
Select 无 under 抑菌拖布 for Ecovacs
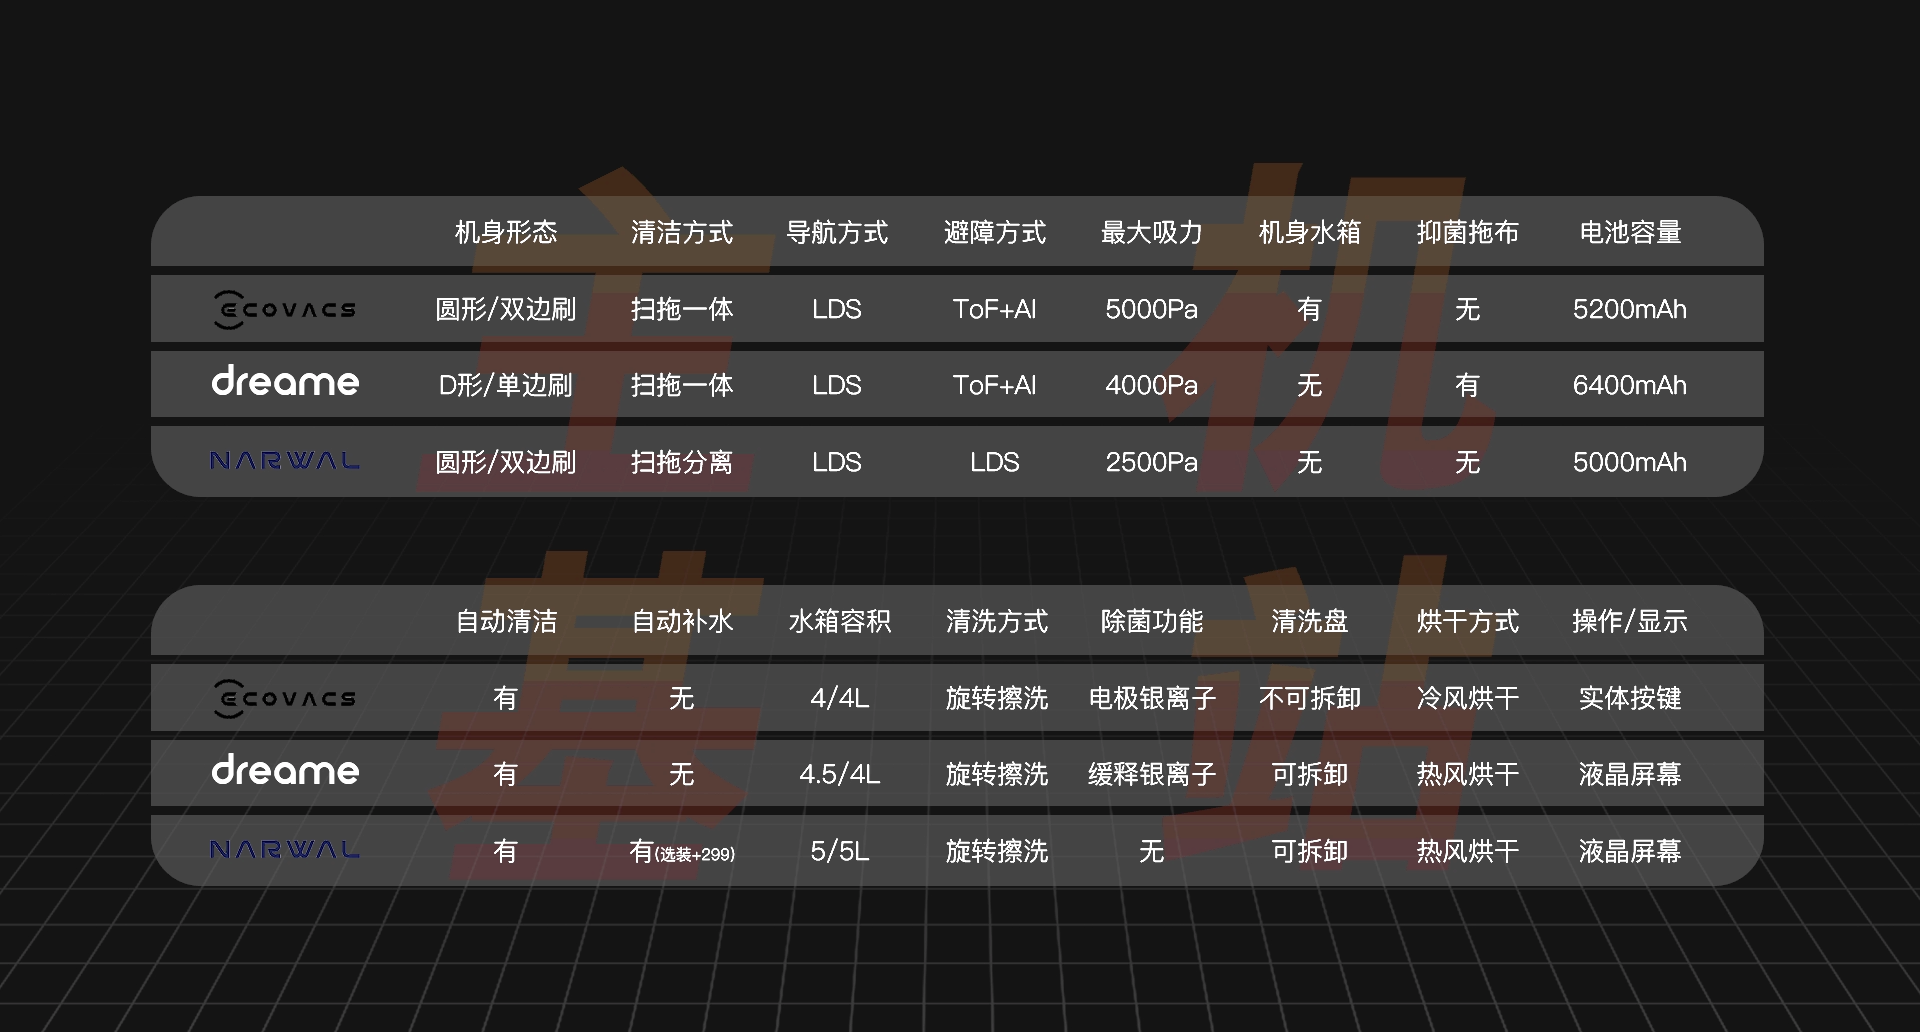pyautogui.click(x=1468, y=310)
